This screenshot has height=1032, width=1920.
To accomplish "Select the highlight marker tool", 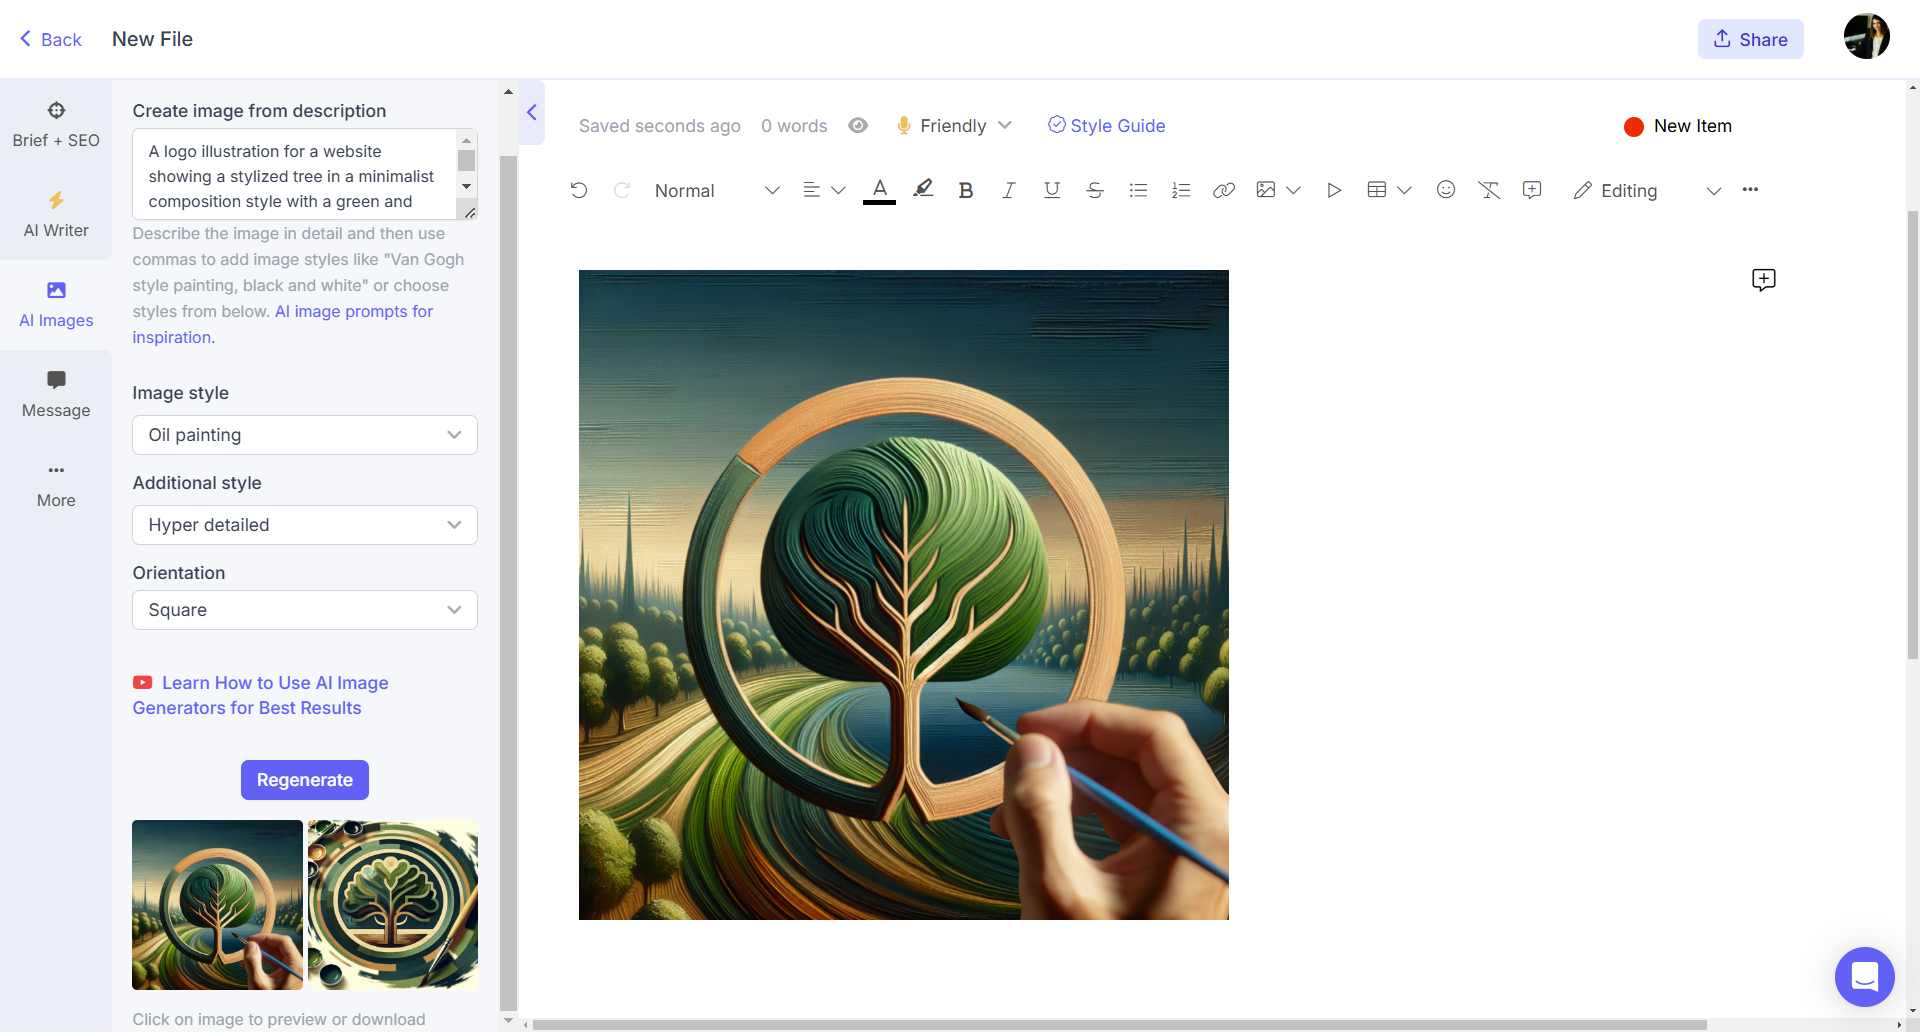I will point(923,189).
